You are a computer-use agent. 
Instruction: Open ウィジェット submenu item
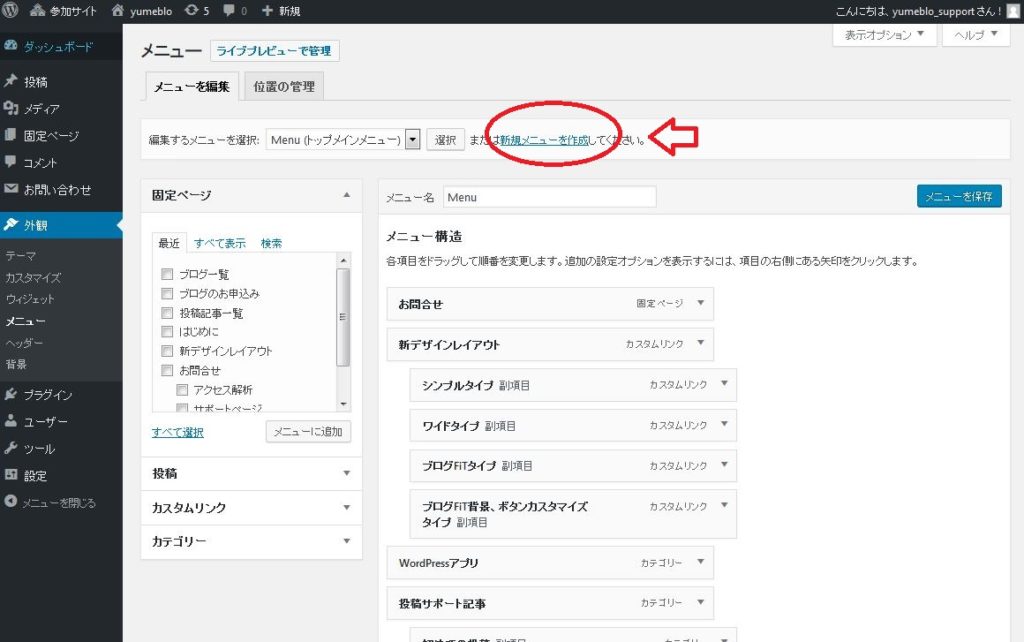(x=30, y=299)
